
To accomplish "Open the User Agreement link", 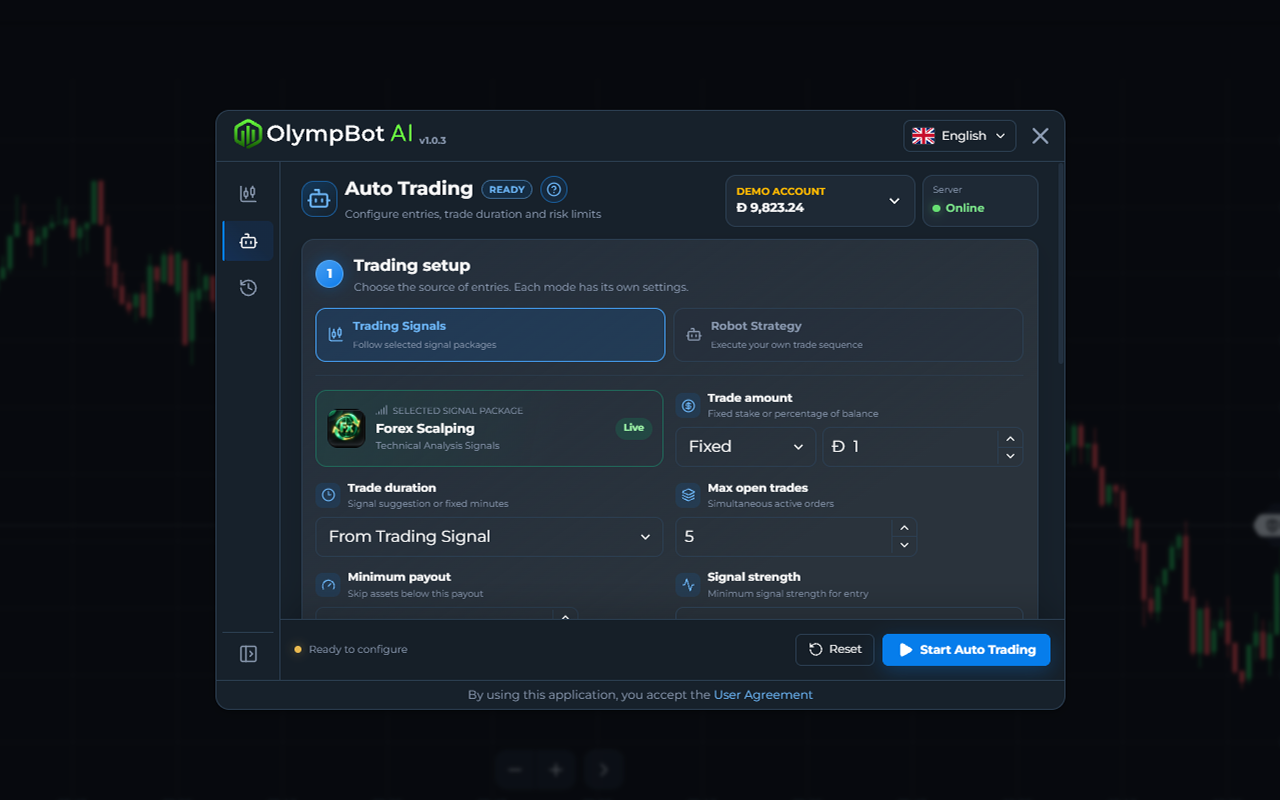I will (763, 695).
